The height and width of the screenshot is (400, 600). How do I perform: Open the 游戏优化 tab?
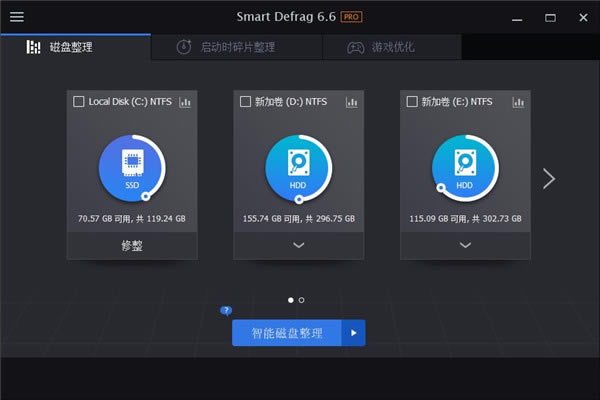click(x=392, y=47)
